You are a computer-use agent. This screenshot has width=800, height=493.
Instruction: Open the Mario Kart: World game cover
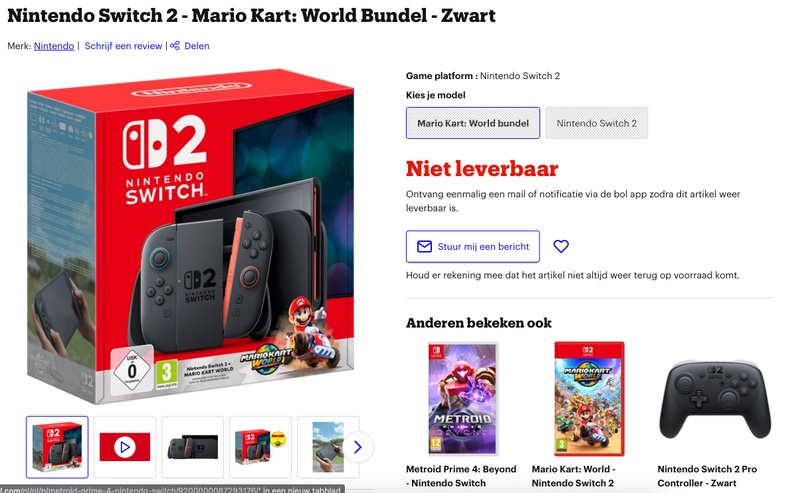(x=589, y=399)
